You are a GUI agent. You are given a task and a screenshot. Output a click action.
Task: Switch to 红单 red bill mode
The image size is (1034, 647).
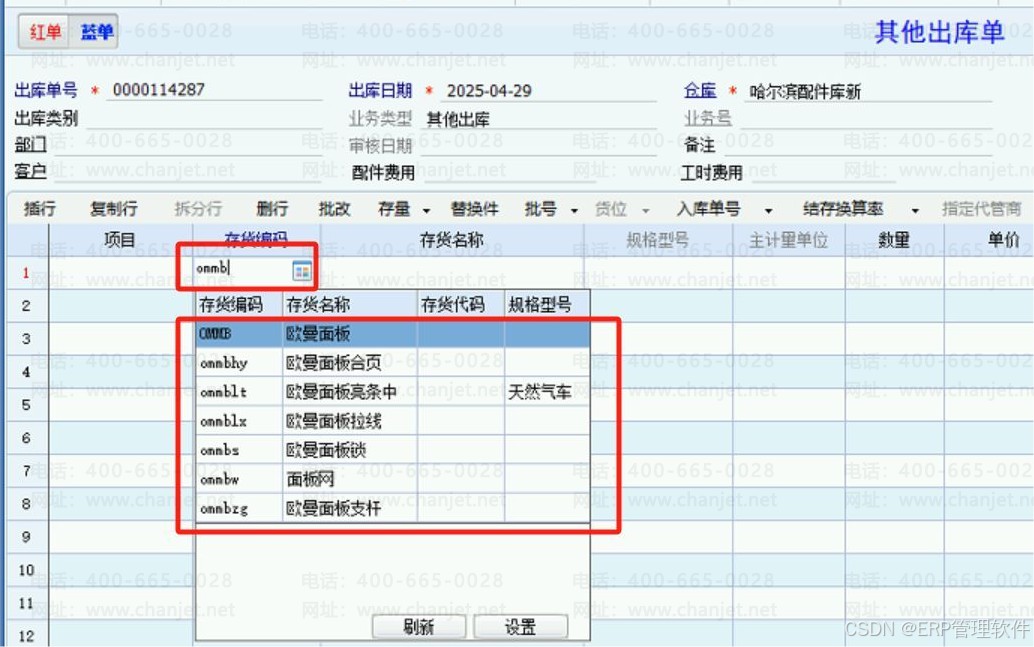pos(45,32)
